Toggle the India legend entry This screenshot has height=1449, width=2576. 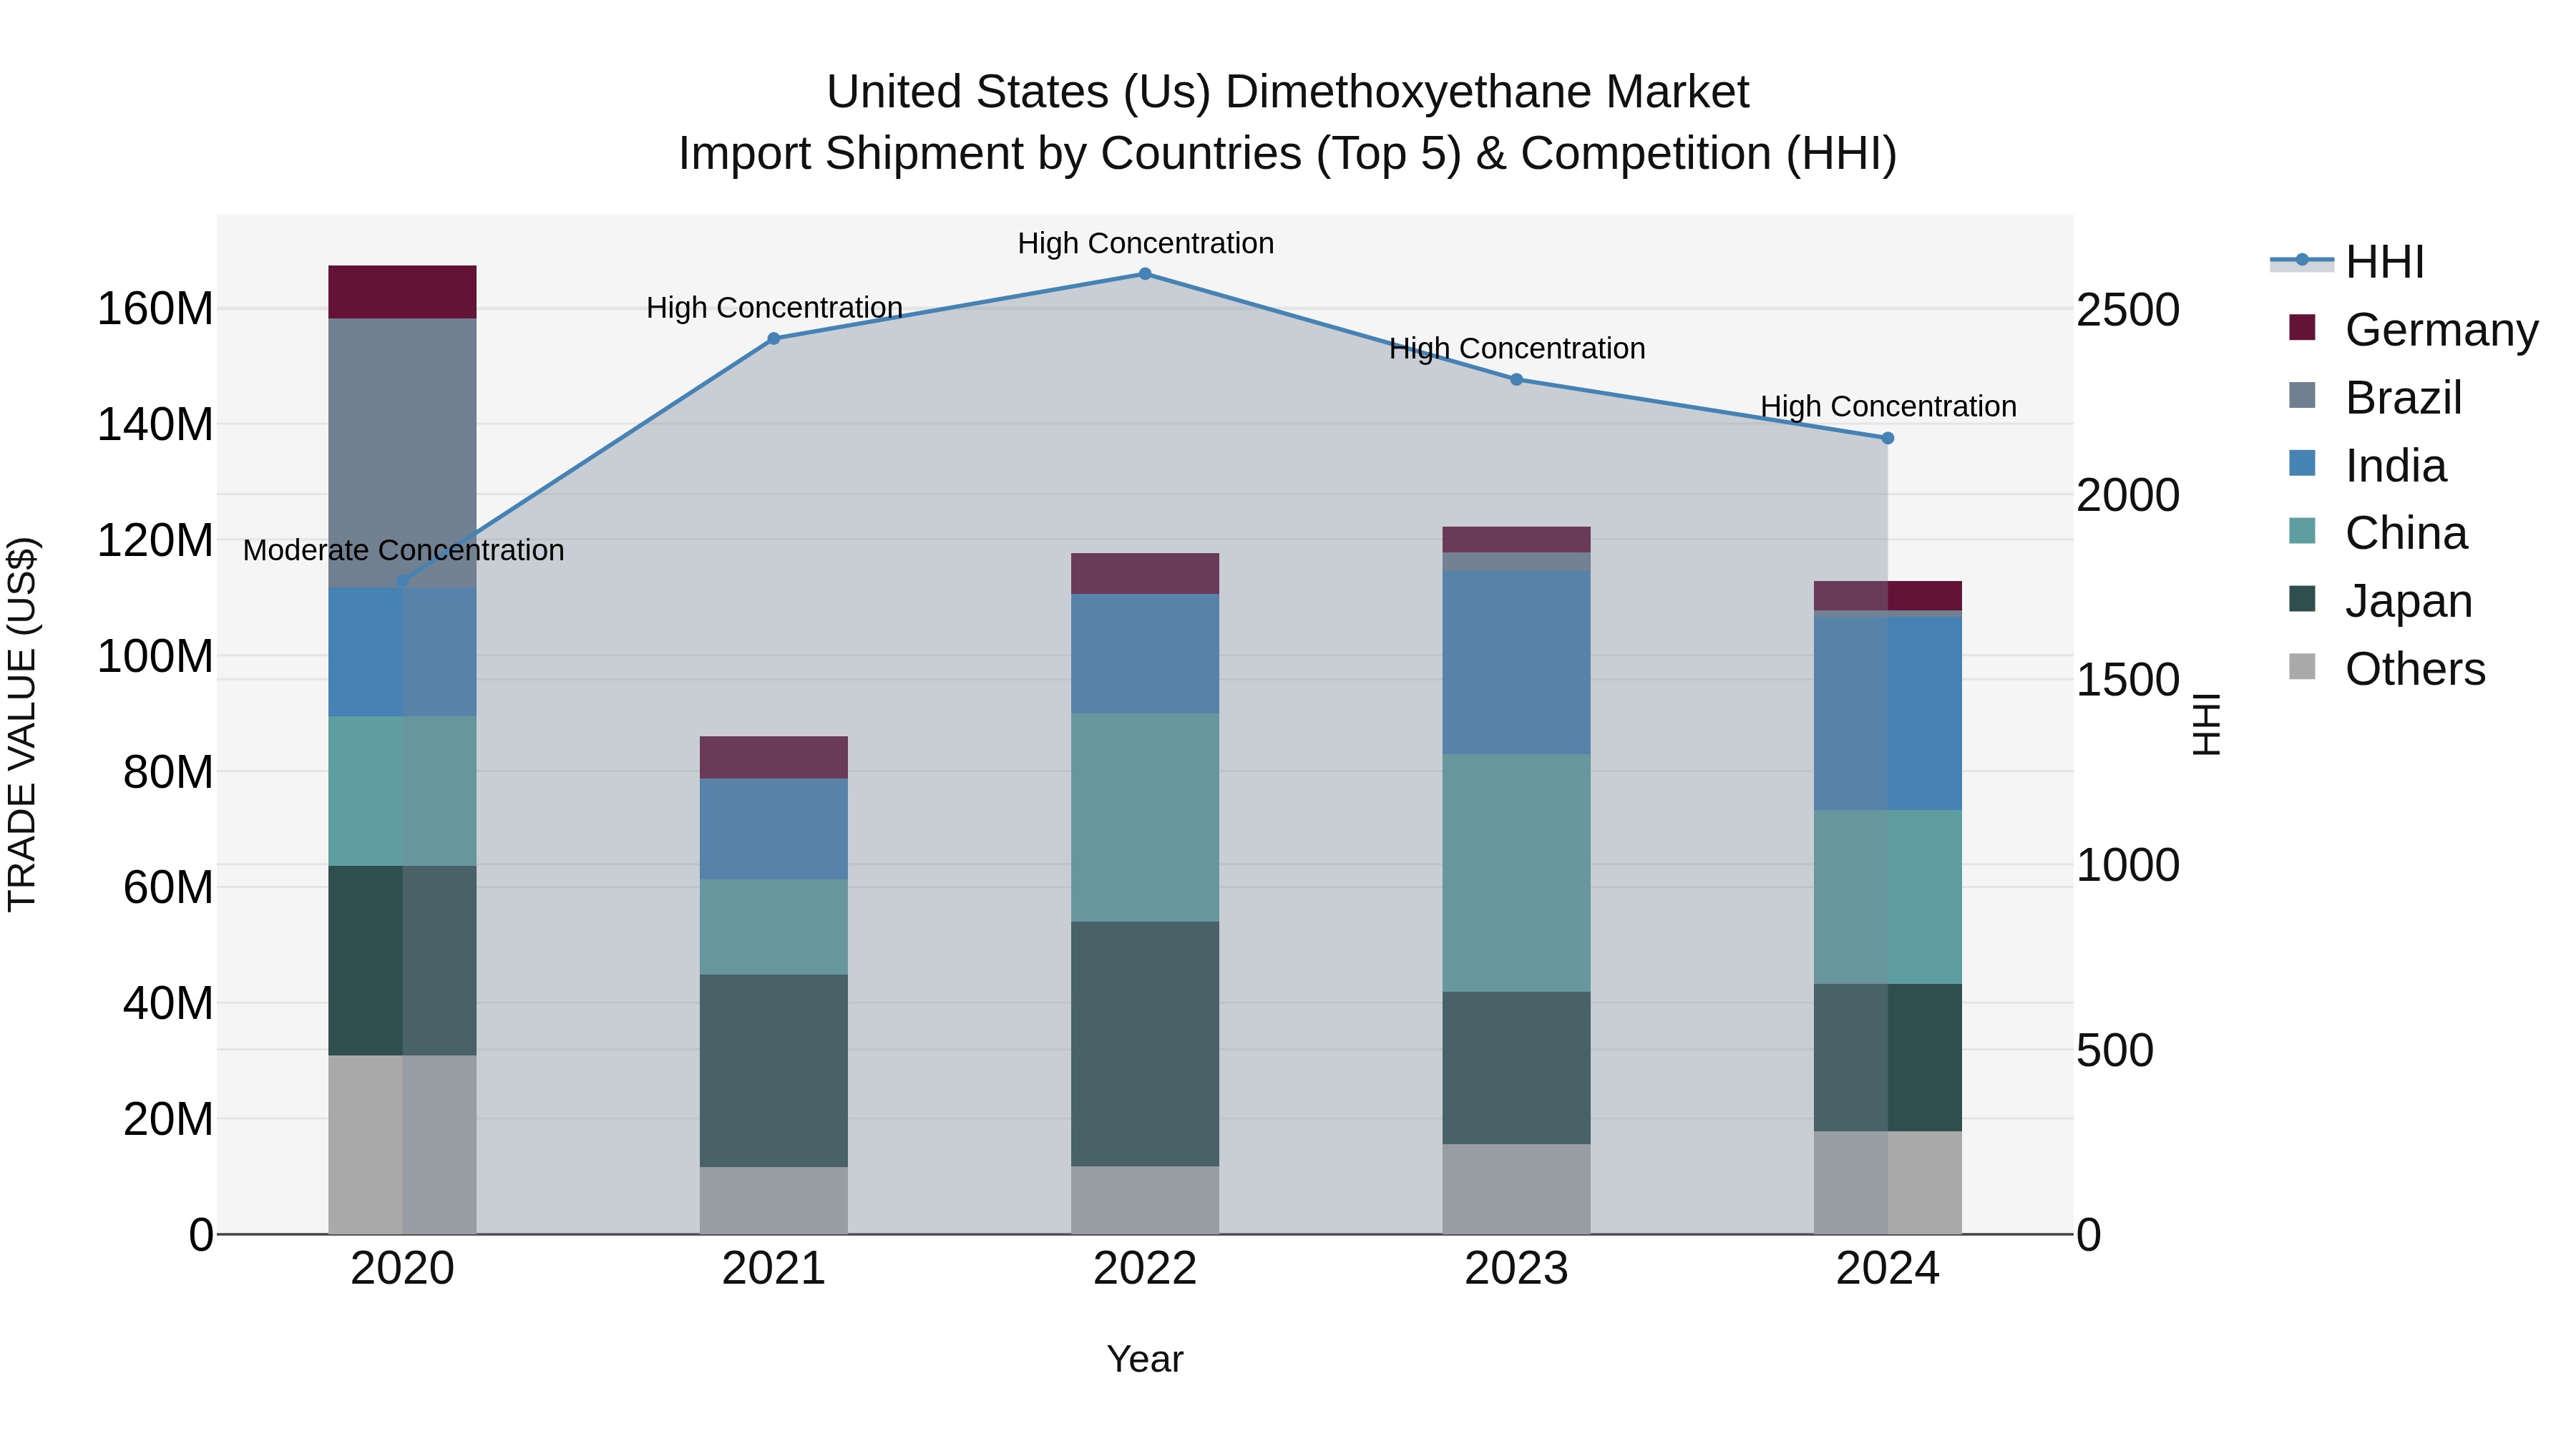[x=2367, y=465]
